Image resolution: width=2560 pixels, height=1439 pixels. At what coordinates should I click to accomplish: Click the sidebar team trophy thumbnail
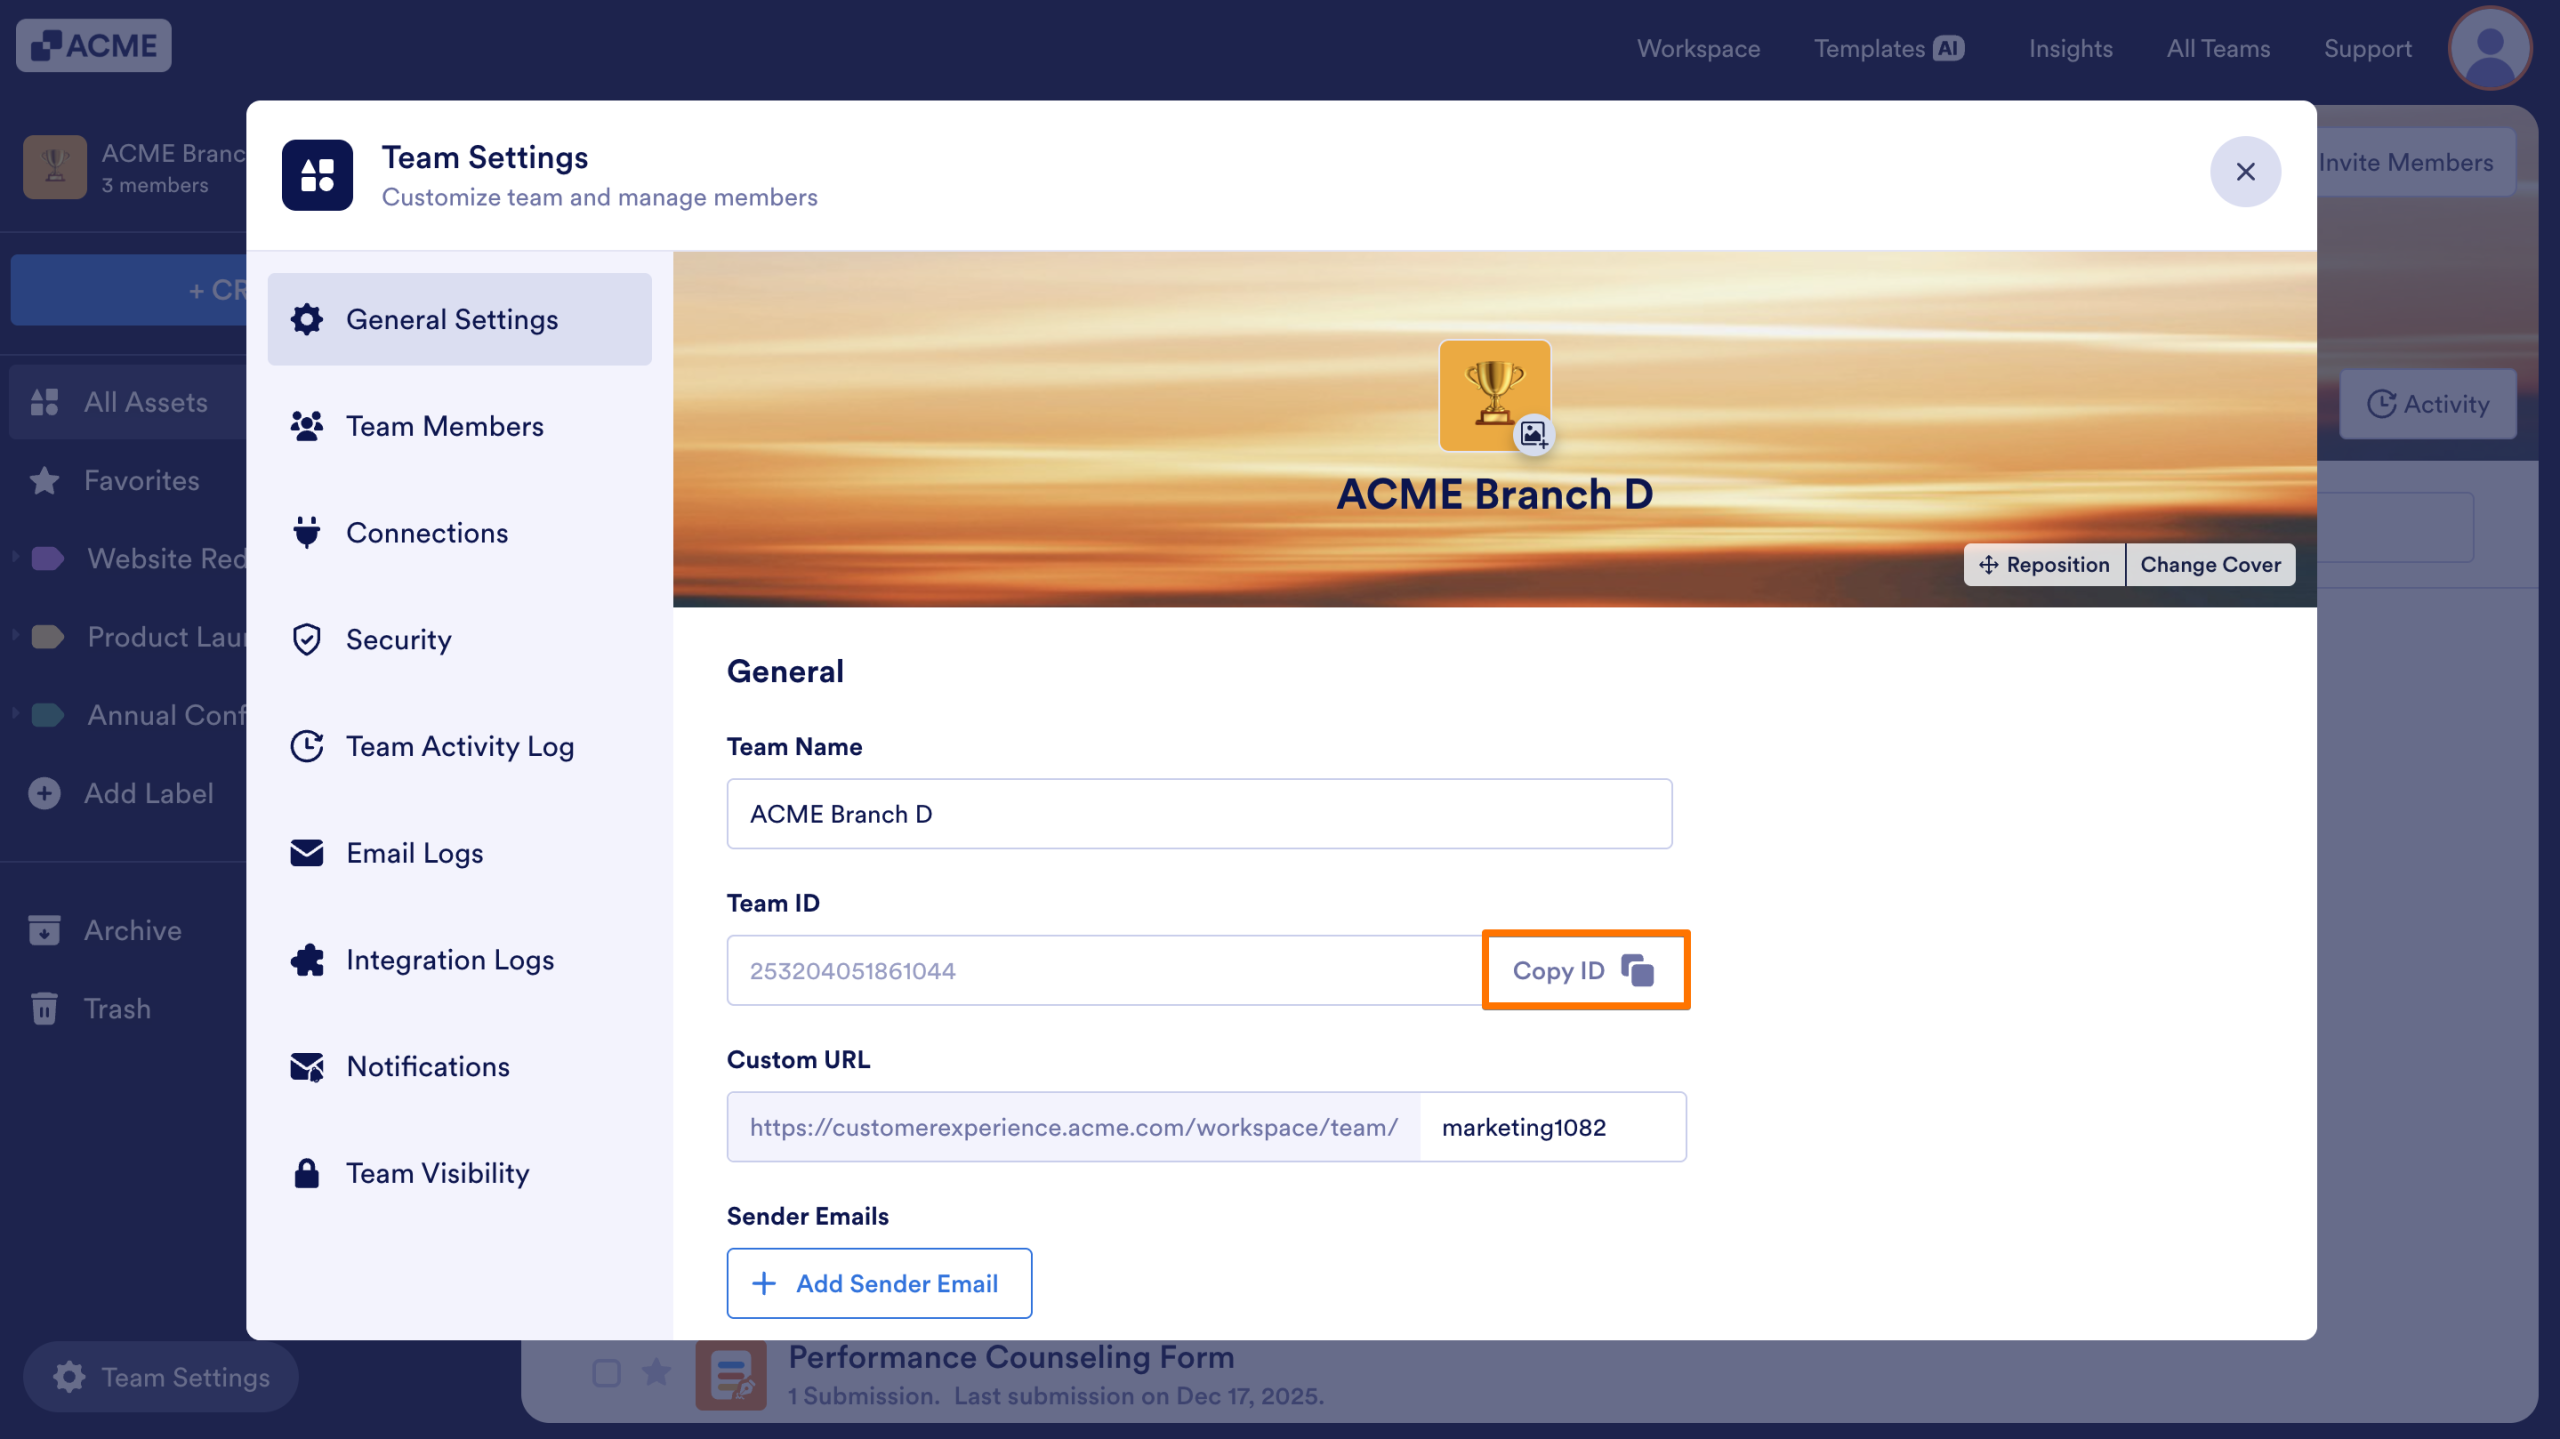[x=55, y=167]
